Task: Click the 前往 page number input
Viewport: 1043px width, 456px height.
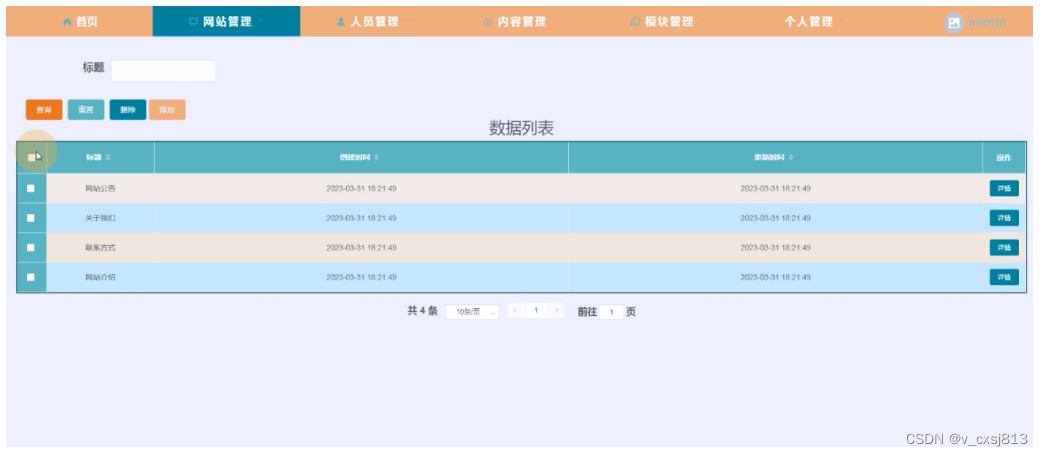Action: pos(611,312)
